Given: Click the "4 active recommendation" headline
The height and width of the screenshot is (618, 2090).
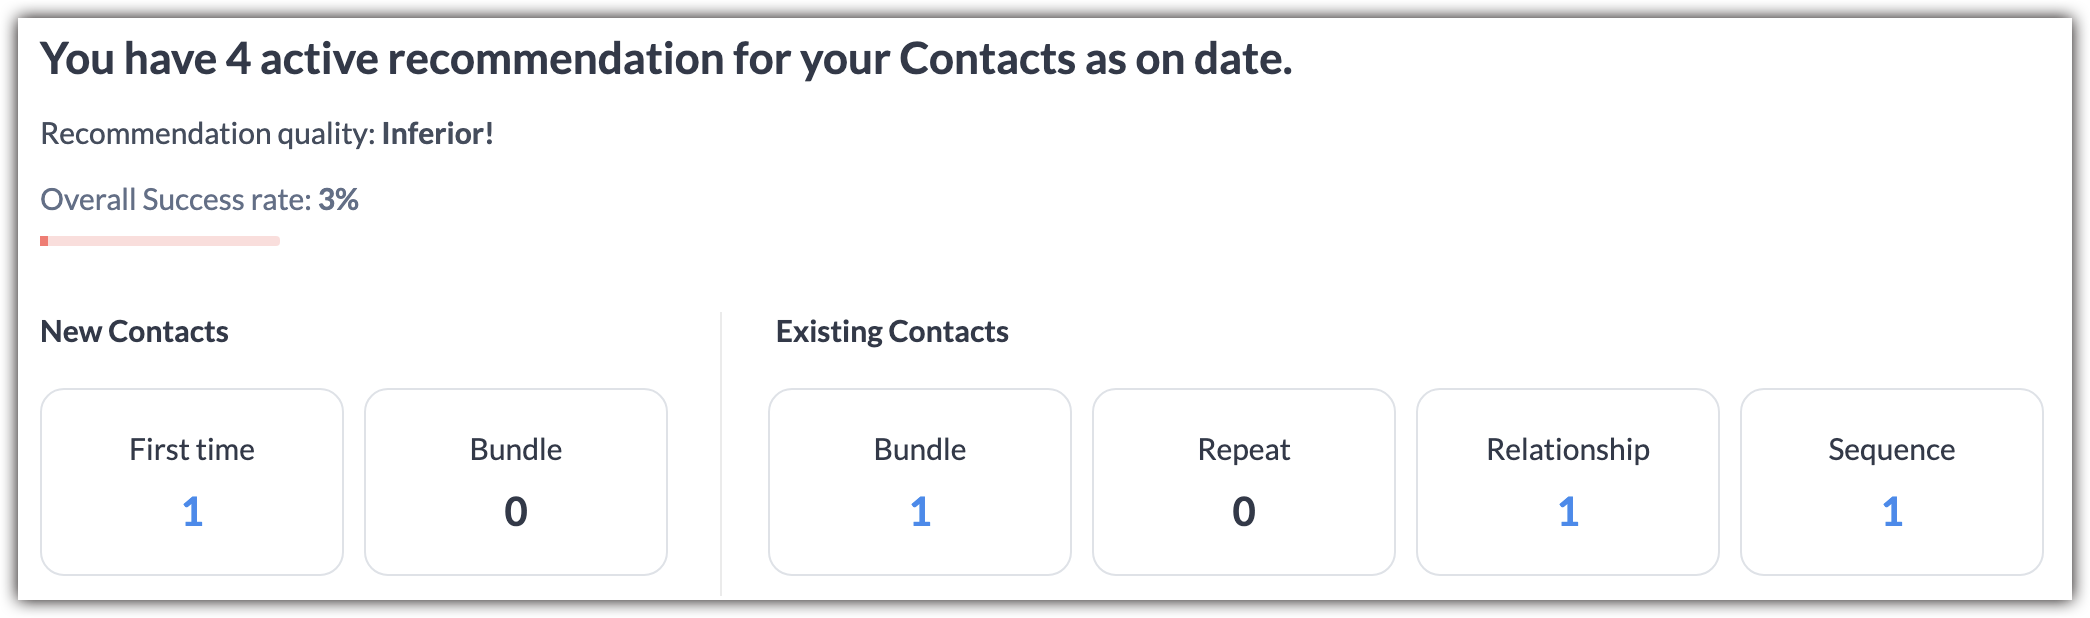Looking at the screenshot, I should pos(666,60).
